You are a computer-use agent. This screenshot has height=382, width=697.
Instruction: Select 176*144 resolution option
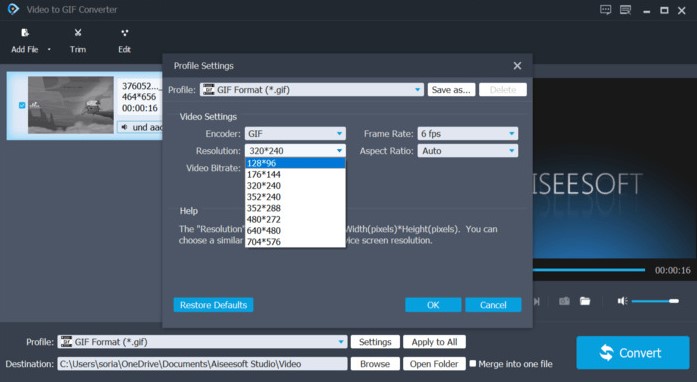click(295, 174)
